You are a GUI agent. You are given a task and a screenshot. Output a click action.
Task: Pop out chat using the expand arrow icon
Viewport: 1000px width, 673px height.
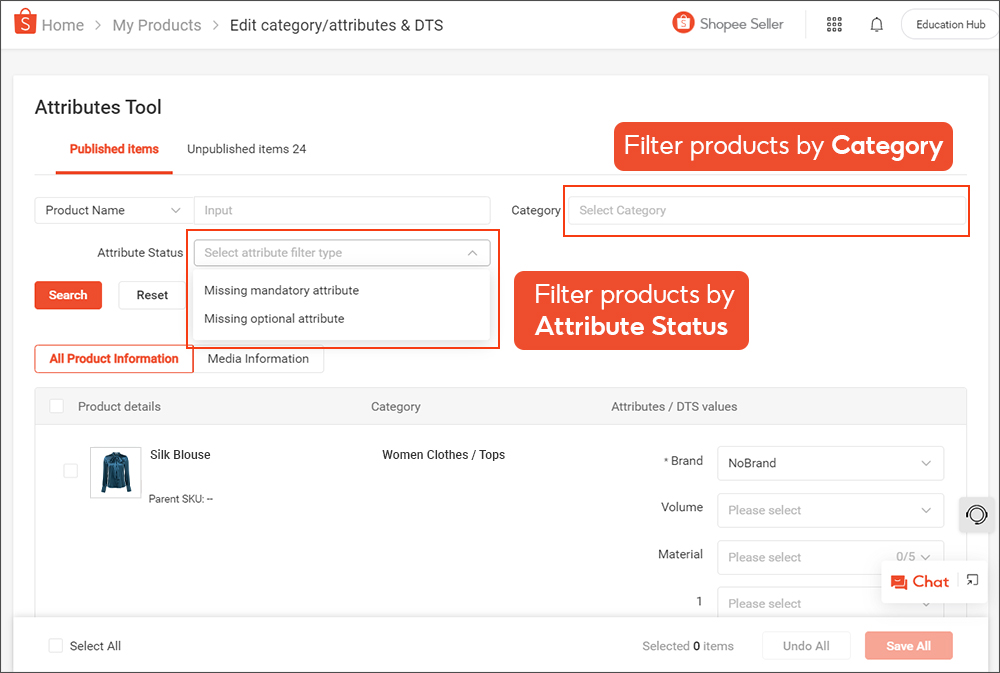(971, 580)
